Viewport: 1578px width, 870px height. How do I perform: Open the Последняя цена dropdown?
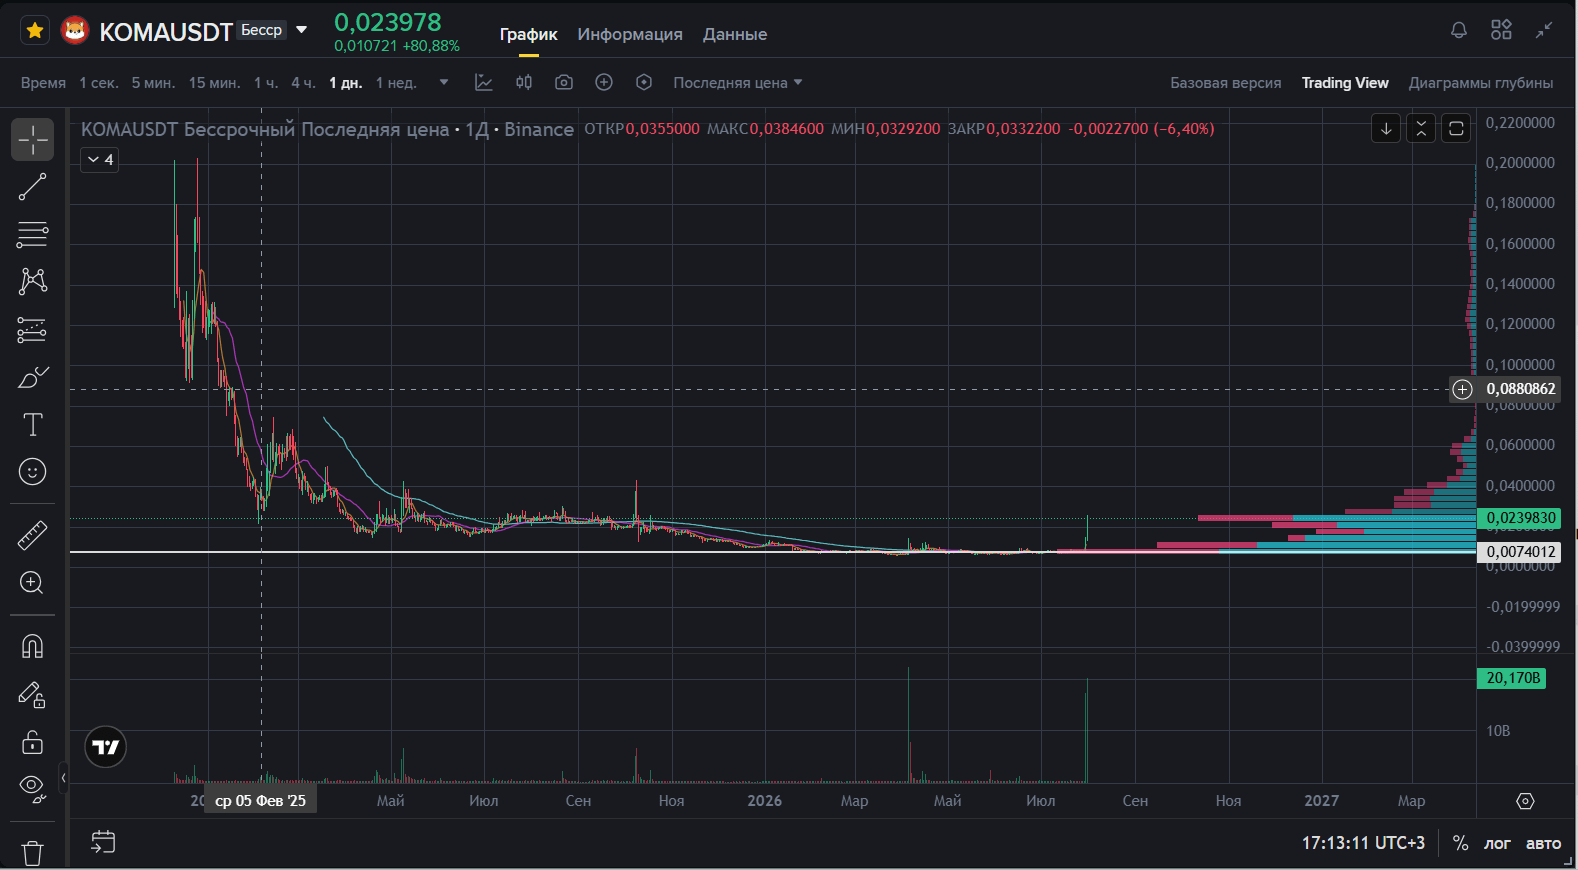(x=738, y=83)
